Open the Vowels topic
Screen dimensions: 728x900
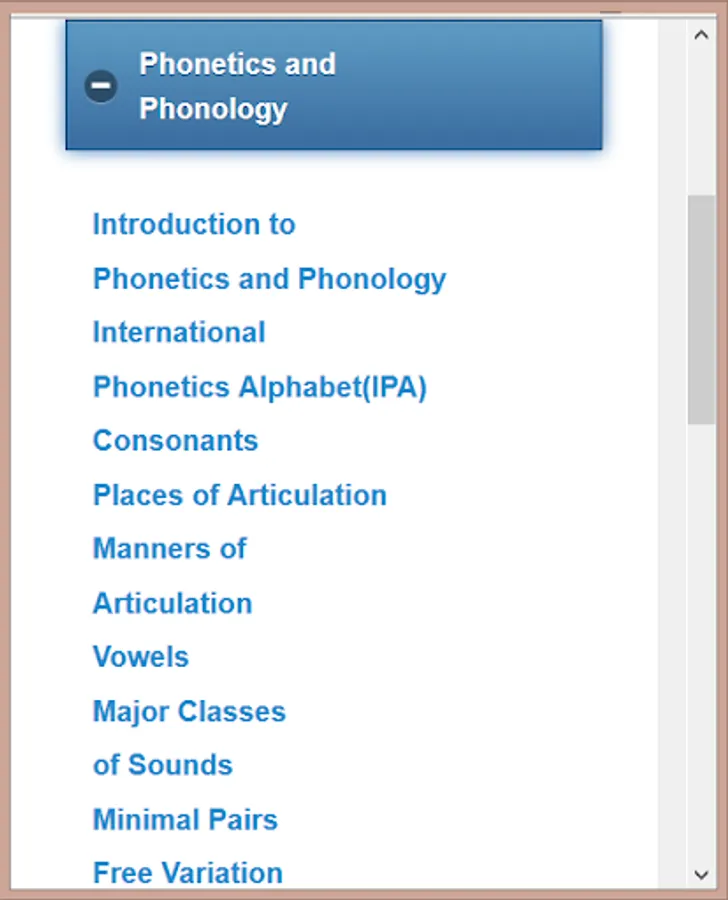pos(141,657)
